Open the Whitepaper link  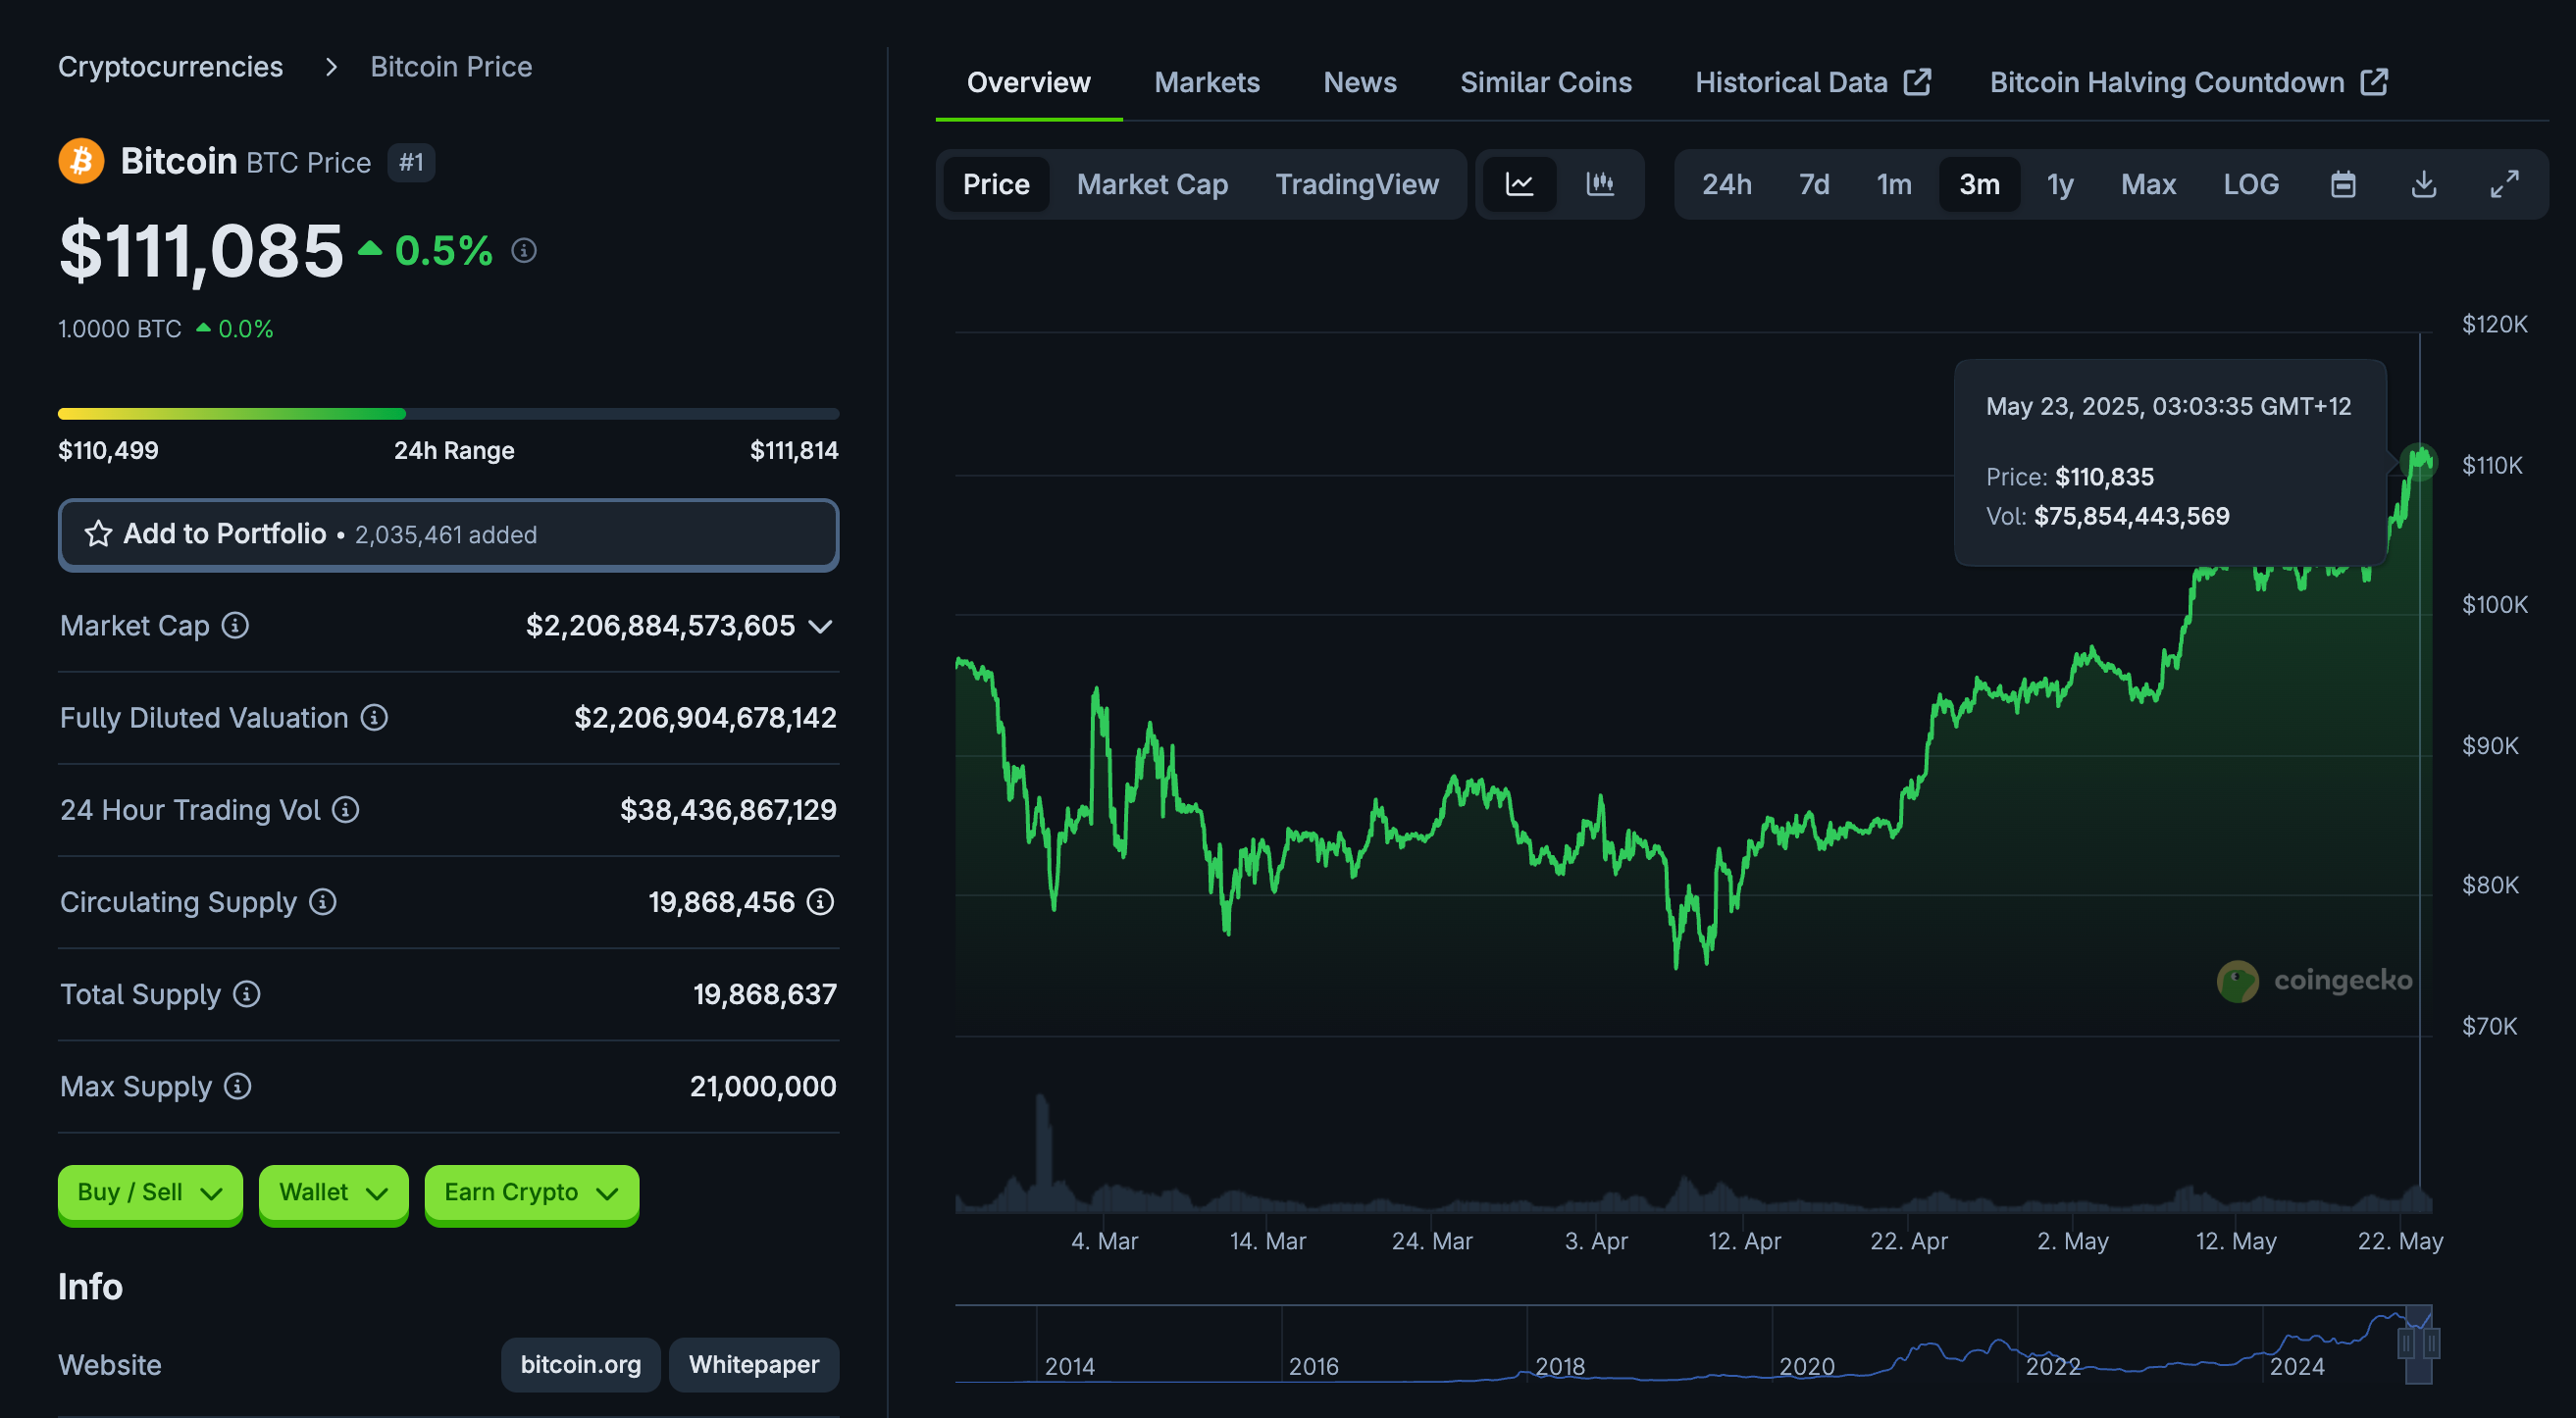[x=754, y=1365]
